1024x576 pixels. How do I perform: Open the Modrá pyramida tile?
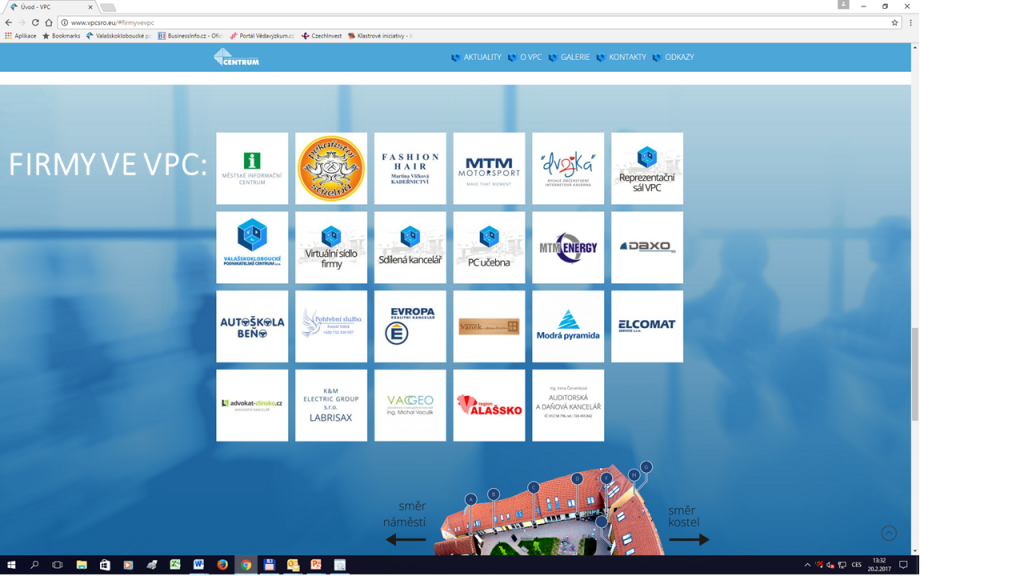click(568, 327)
